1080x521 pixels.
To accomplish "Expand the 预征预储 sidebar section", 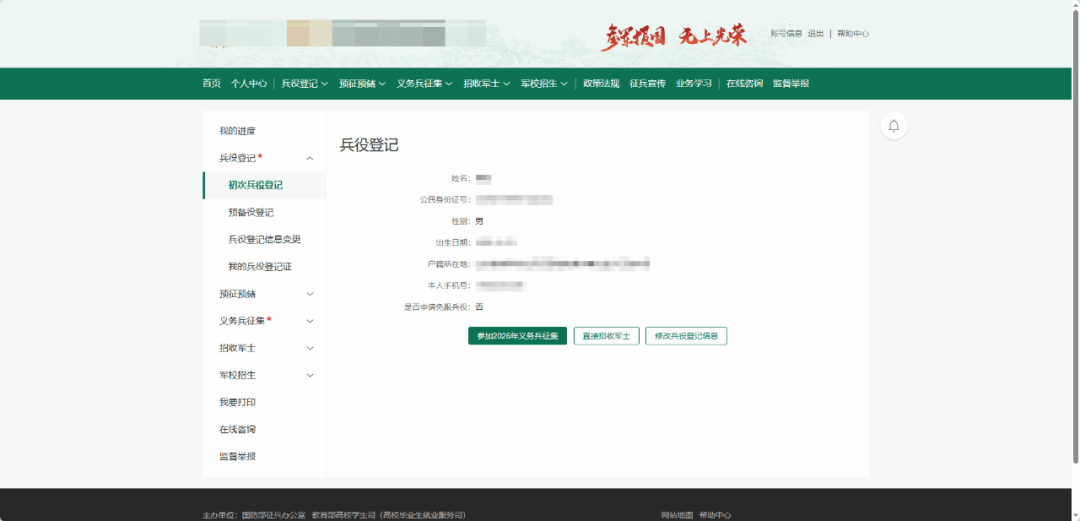I will coord(310,294).
